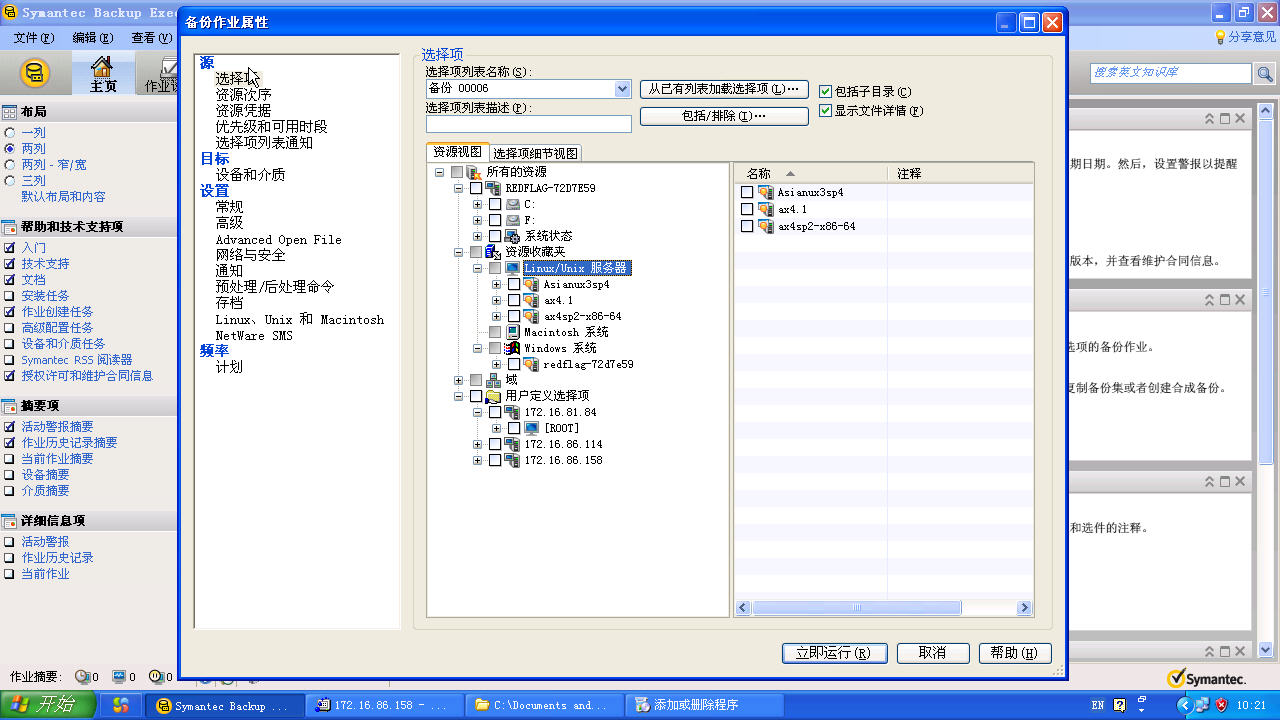
Task: Click the Asianux3sp4 server icon in tree
Action: click(532, 285)
